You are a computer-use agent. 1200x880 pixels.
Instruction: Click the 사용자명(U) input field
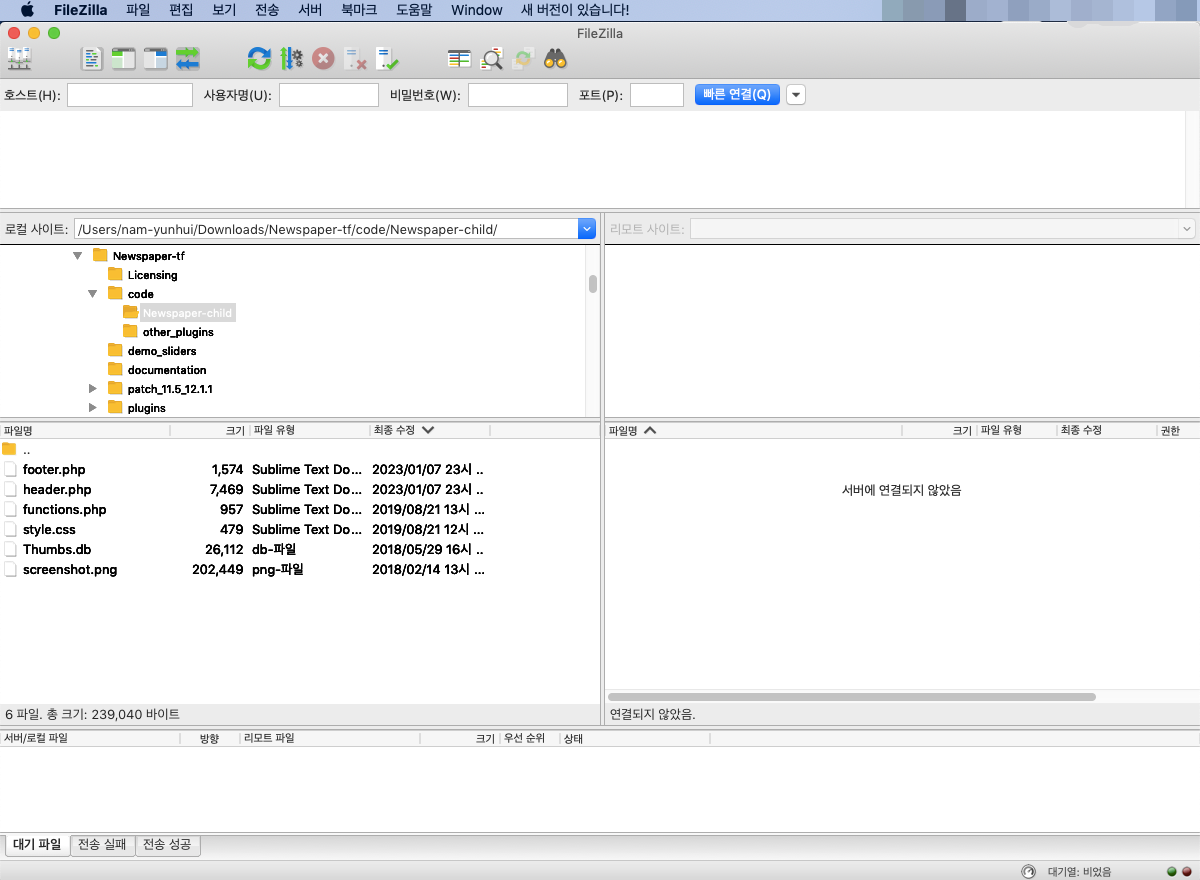[x=329, y=95]
